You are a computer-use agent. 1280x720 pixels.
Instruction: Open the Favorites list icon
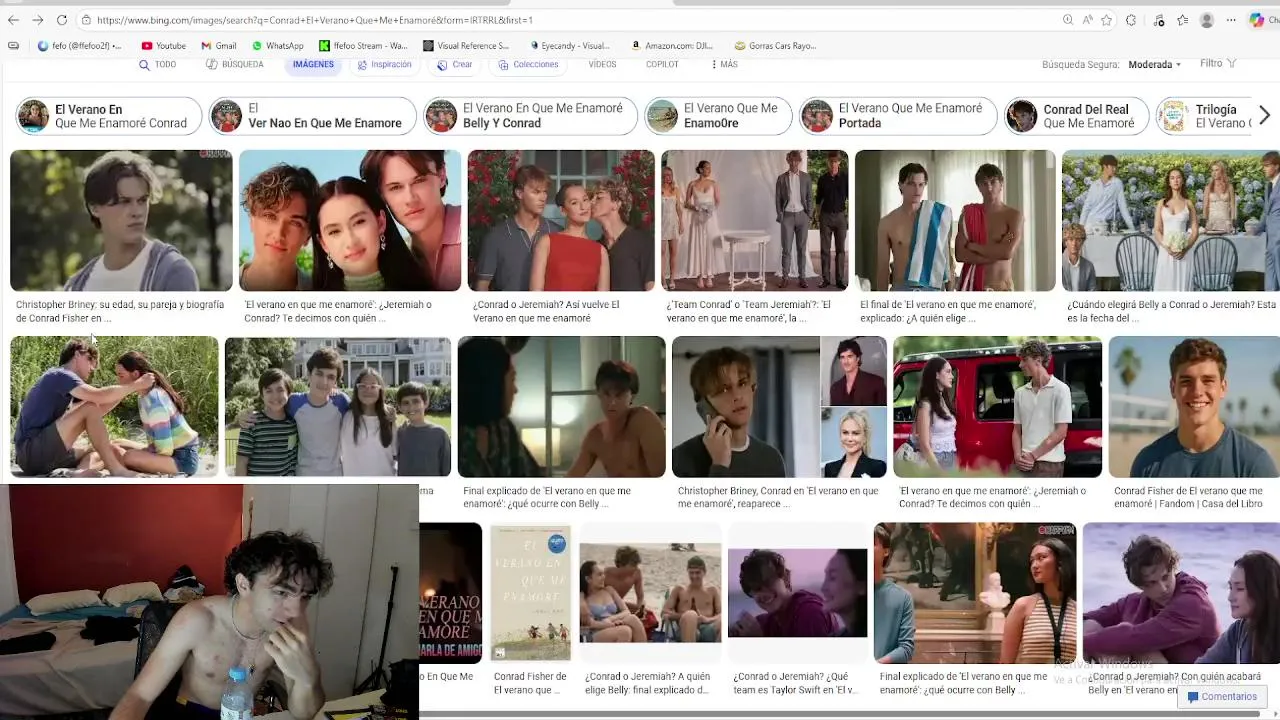[1183, 20]
